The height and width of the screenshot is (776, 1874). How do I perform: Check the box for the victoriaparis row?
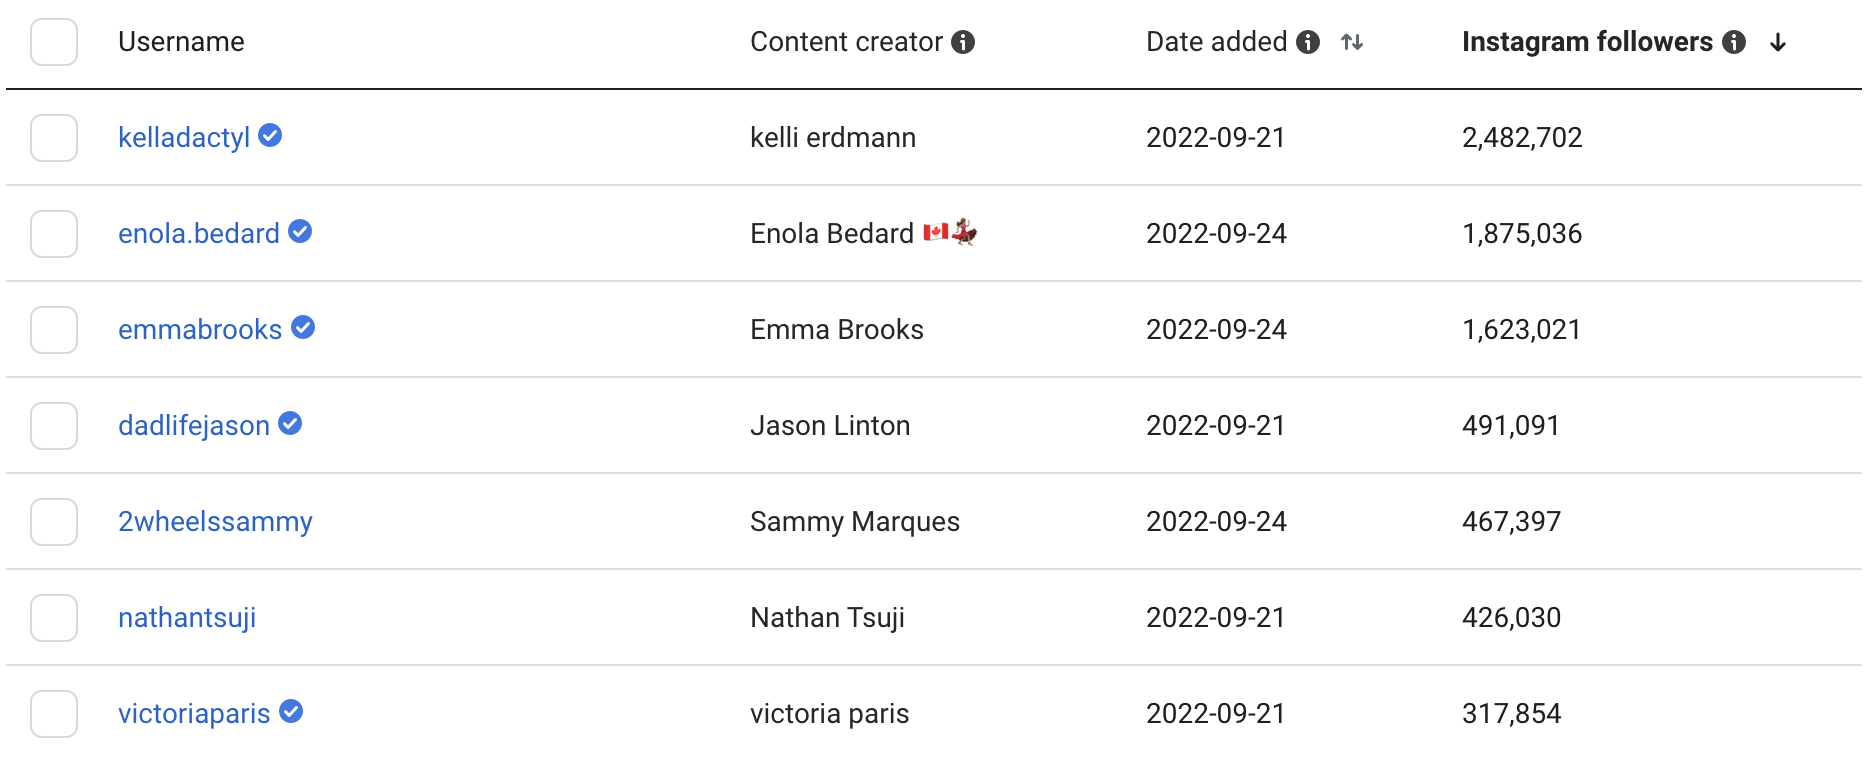(x=54, y=714)
